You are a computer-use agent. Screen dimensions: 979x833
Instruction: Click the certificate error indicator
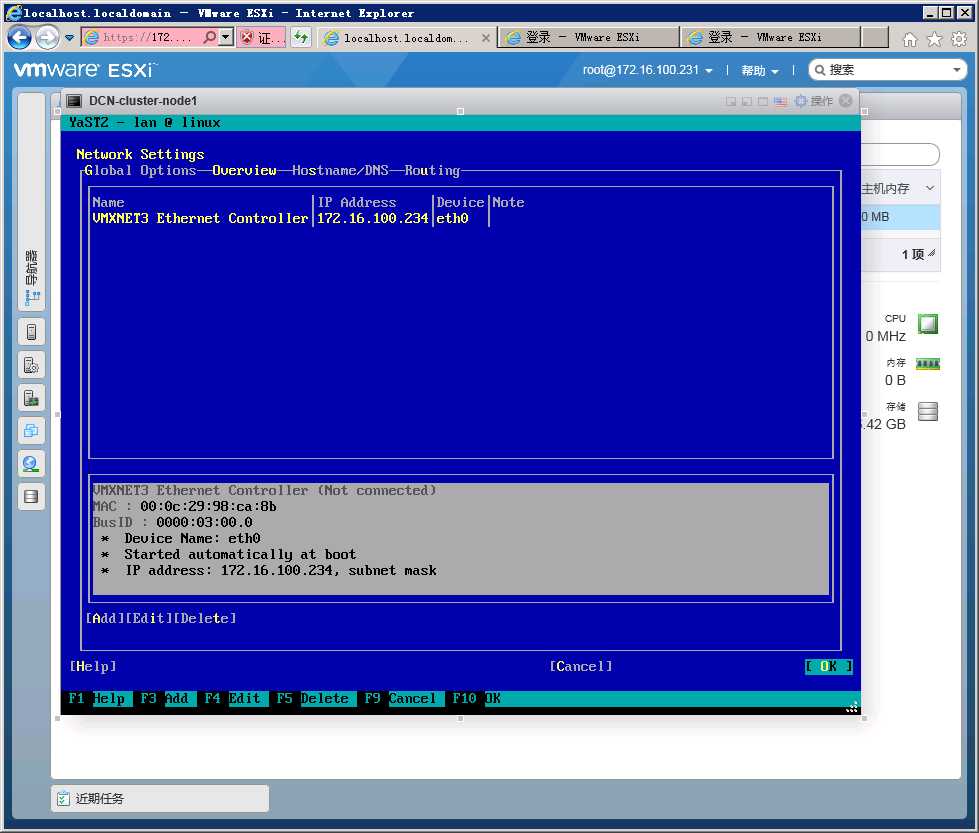tap(261, 38)
